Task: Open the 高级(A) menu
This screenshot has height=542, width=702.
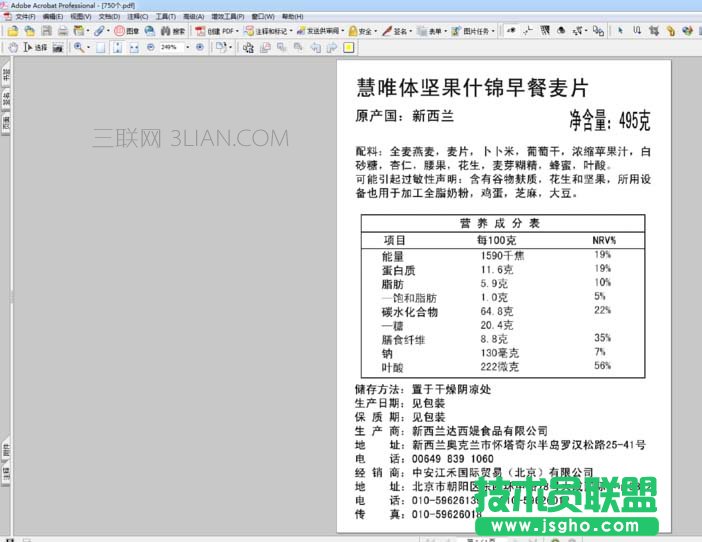Action: (193, 17)
